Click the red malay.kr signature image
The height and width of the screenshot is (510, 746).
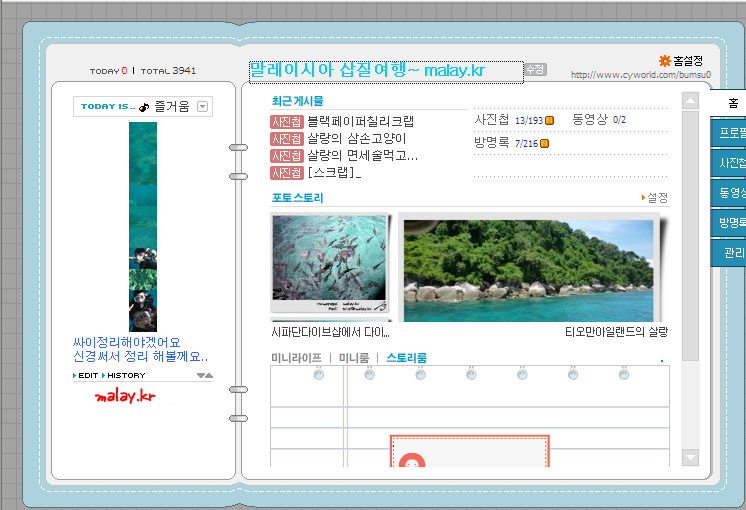125,395
